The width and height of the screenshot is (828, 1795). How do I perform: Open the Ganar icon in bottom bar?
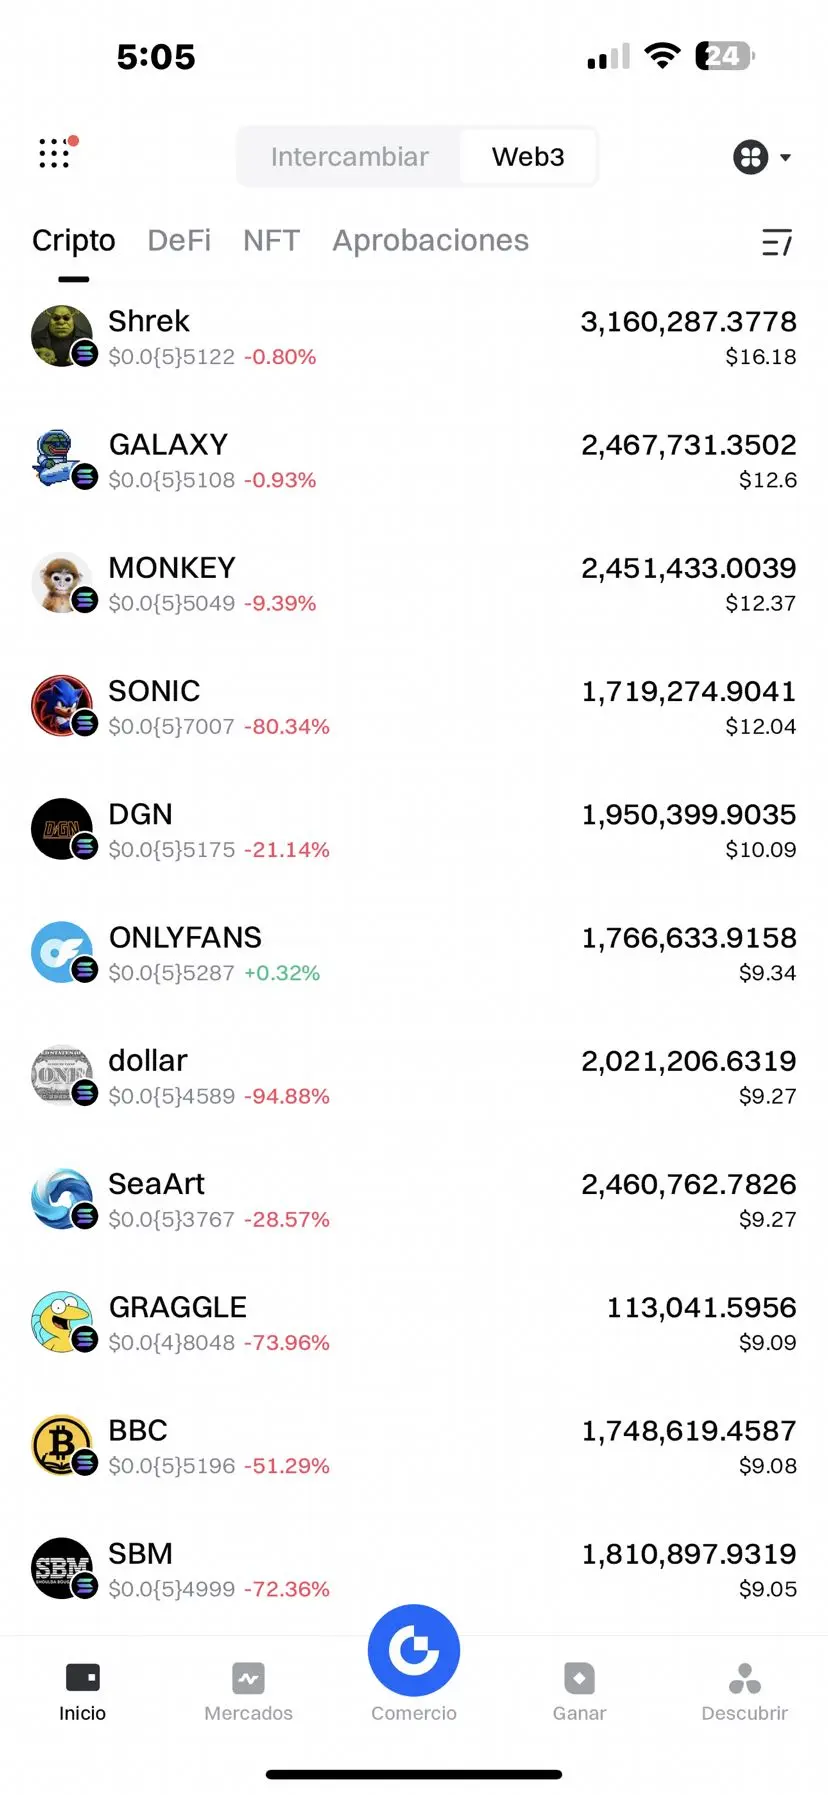pyautogui.click(x=579, y=1678)
